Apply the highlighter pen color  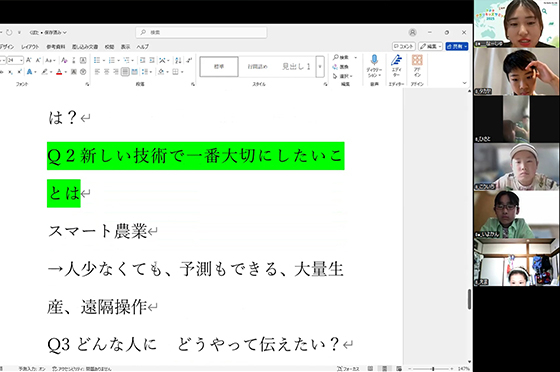click(44, 72)
